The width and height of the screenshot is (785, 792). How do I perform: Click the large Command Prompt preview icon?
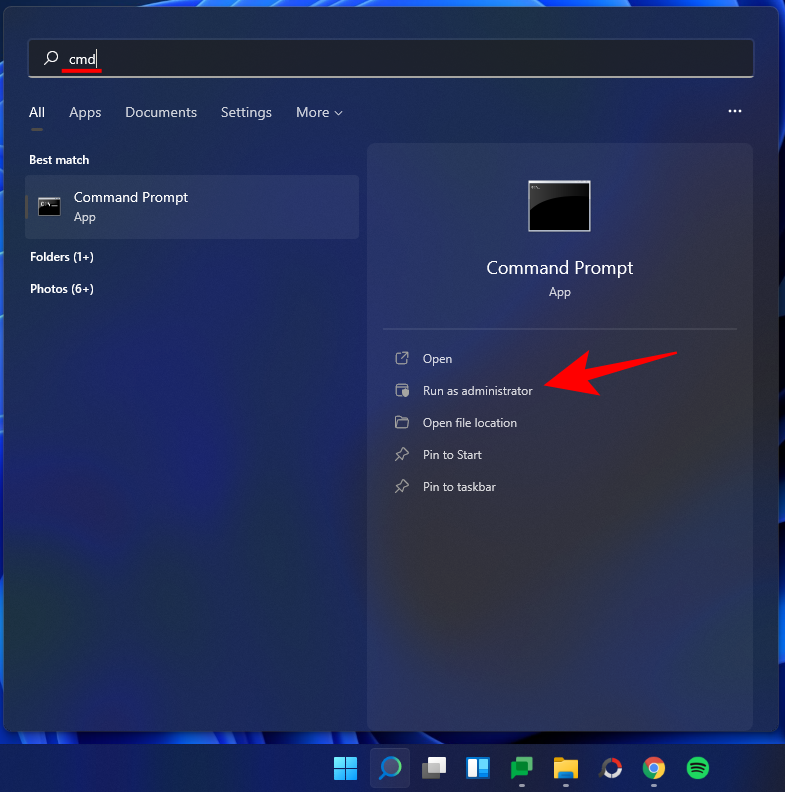point(559,206)
